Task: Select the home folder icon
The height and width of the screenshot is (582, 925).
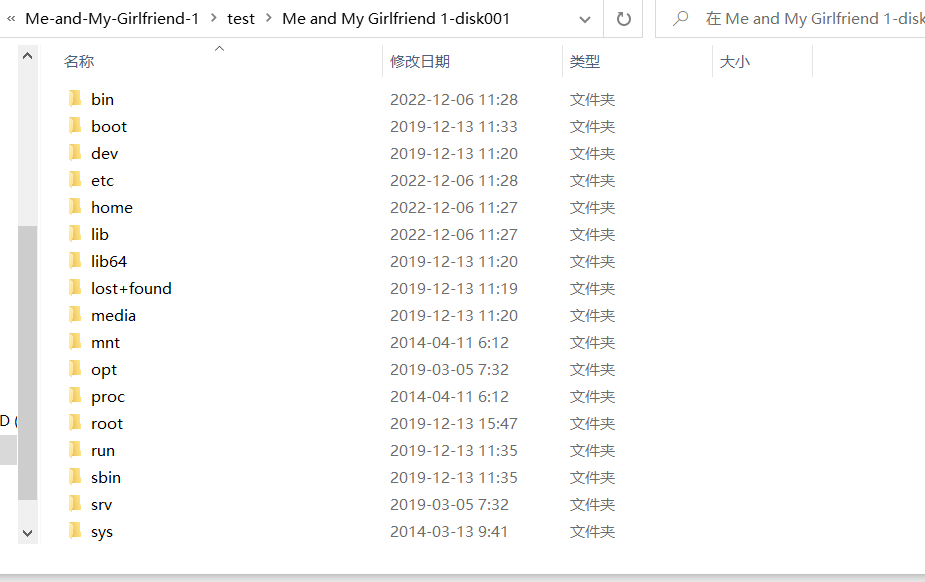Action: coord(75,207)
